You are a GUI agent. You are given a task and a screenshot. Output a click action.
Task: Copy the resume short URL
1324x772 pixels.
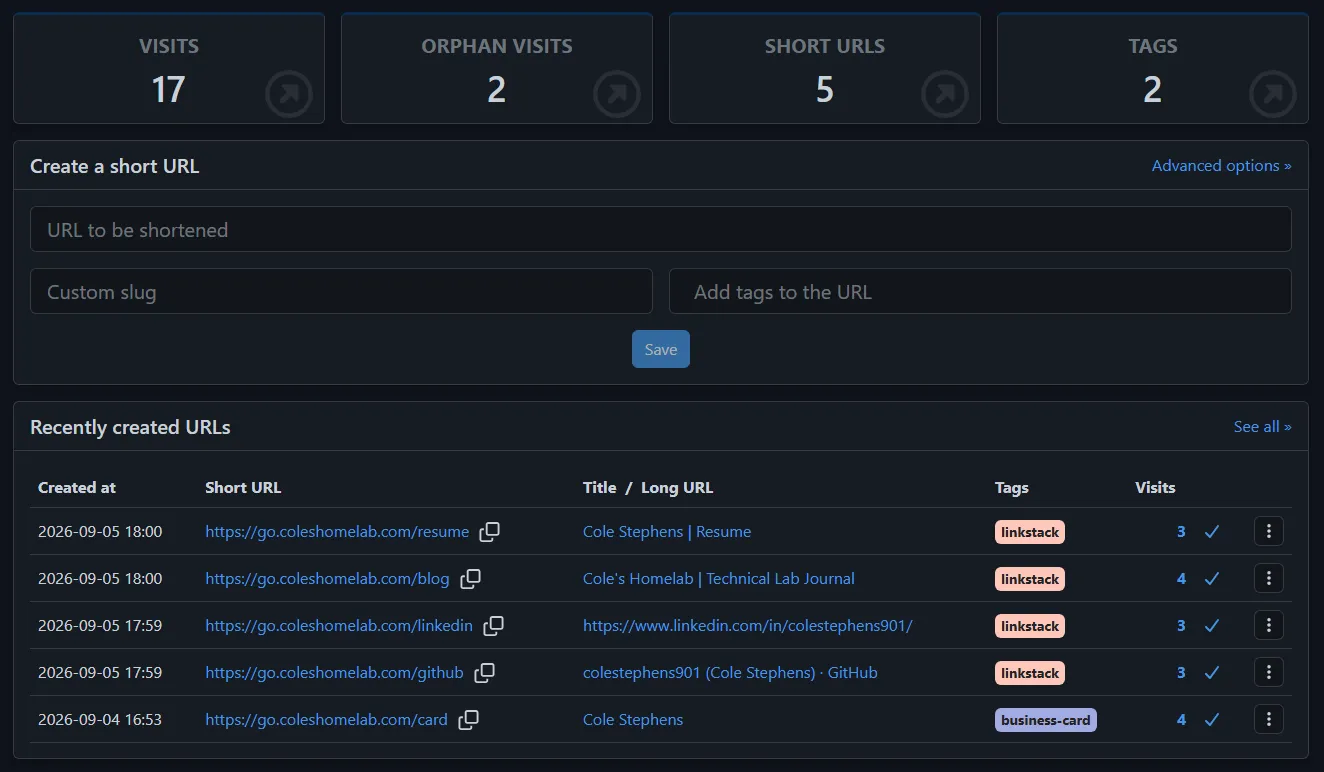(489, 532)
